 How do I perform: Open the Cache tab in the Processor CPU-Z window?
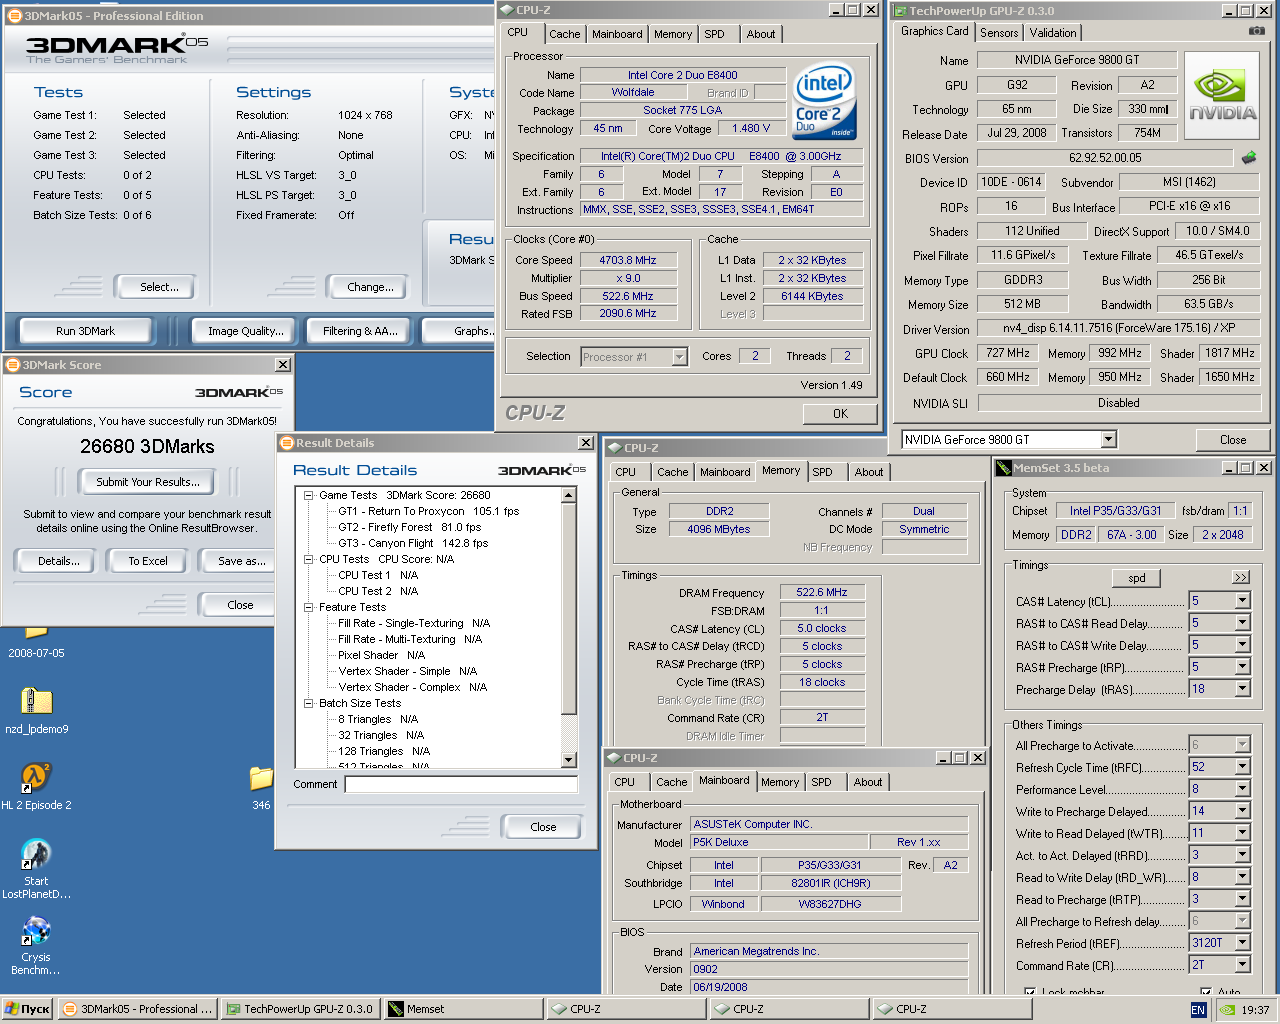point(564,34)
